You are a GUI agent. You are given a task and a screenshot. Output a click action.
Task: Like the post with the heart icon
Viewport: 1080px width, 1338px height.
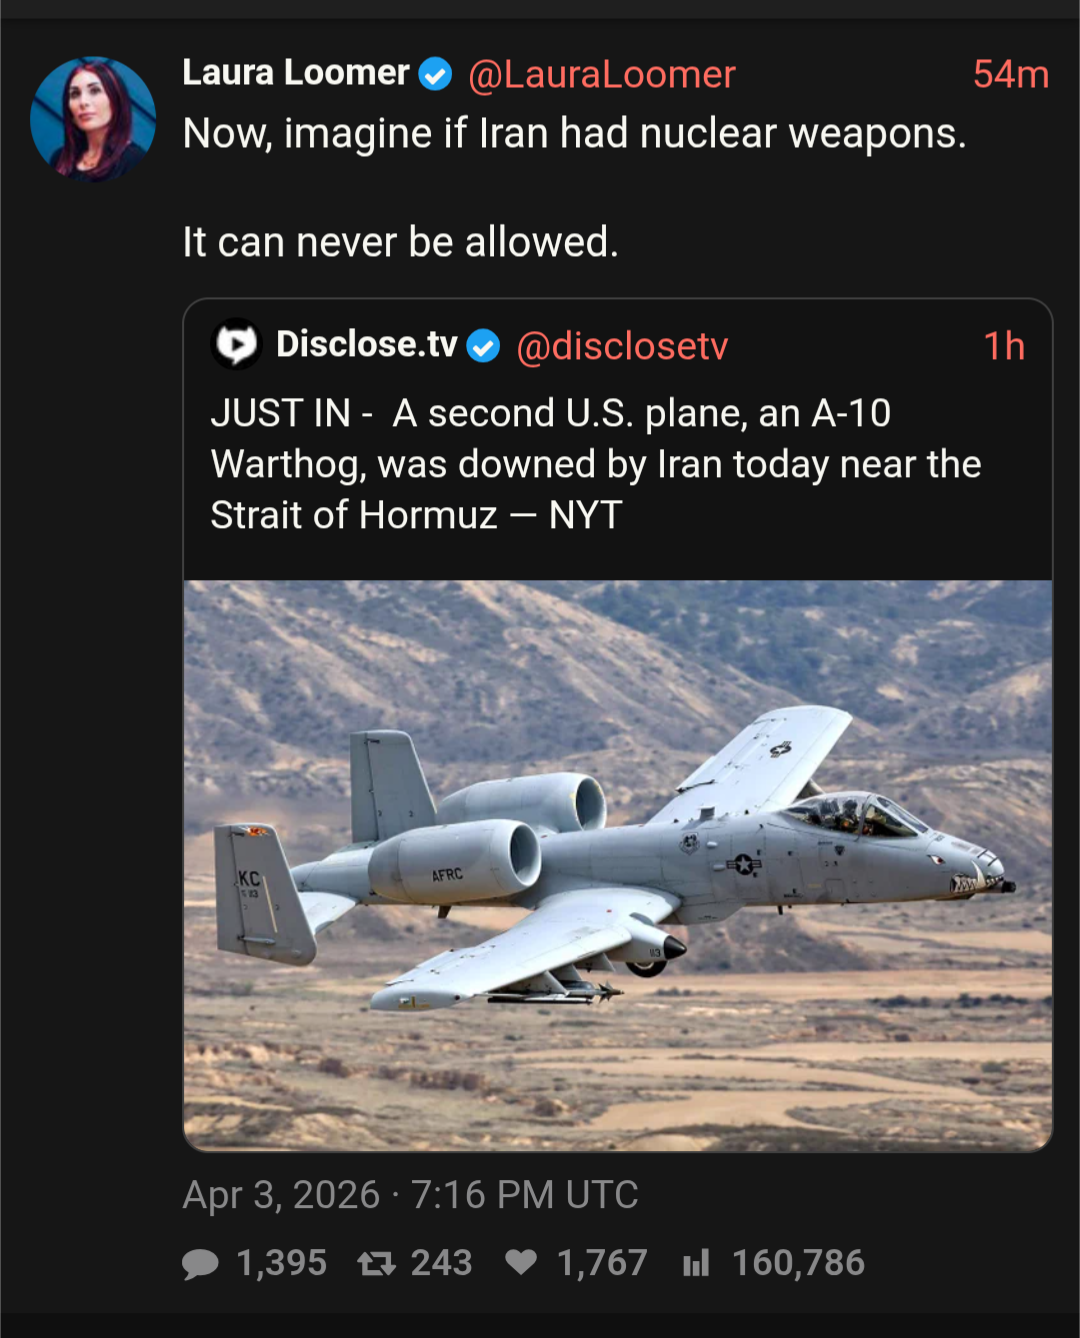(521, 1263)
